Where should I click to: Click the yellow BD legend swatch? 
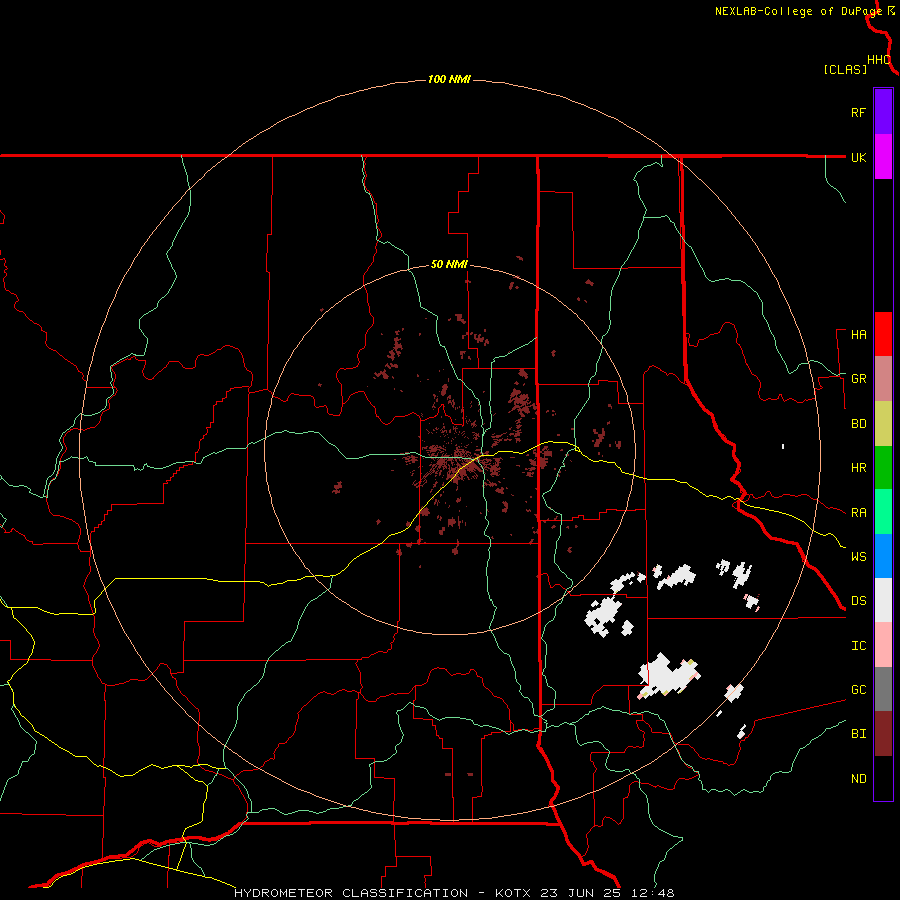(883, 424)
